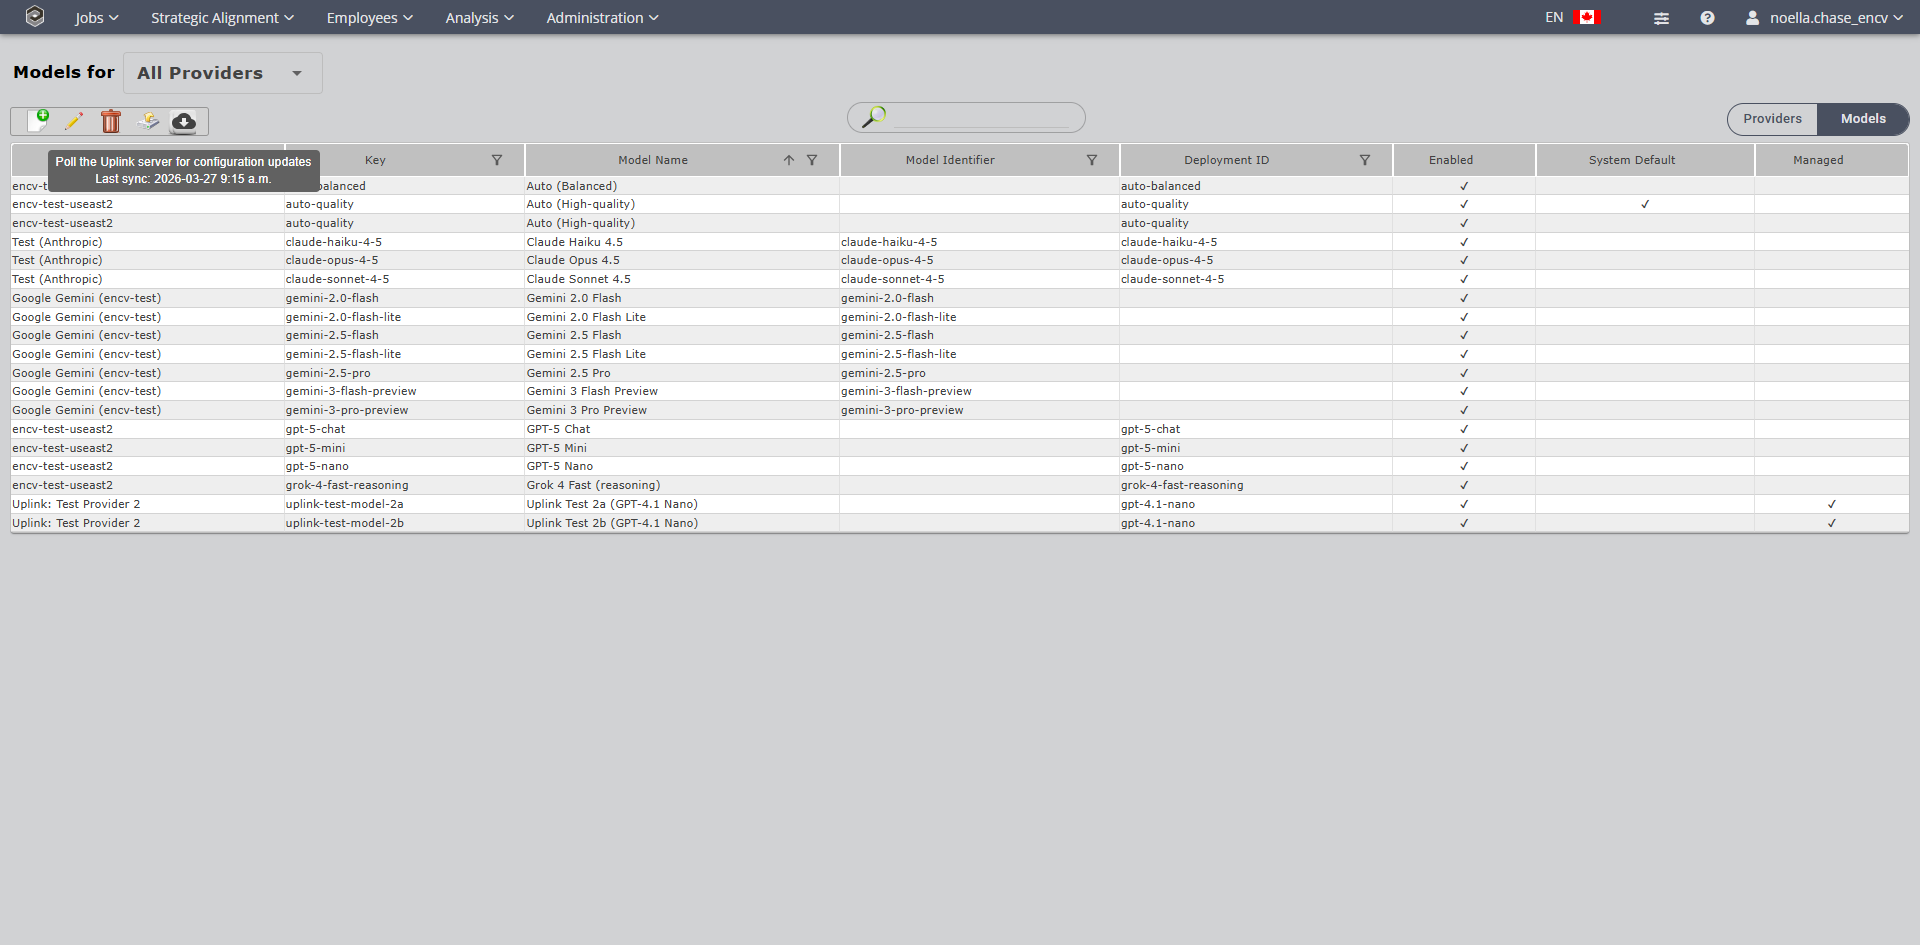1920x945 pixels.
Task: Switch to the Providers tab
Action: tap(1772, 119)
